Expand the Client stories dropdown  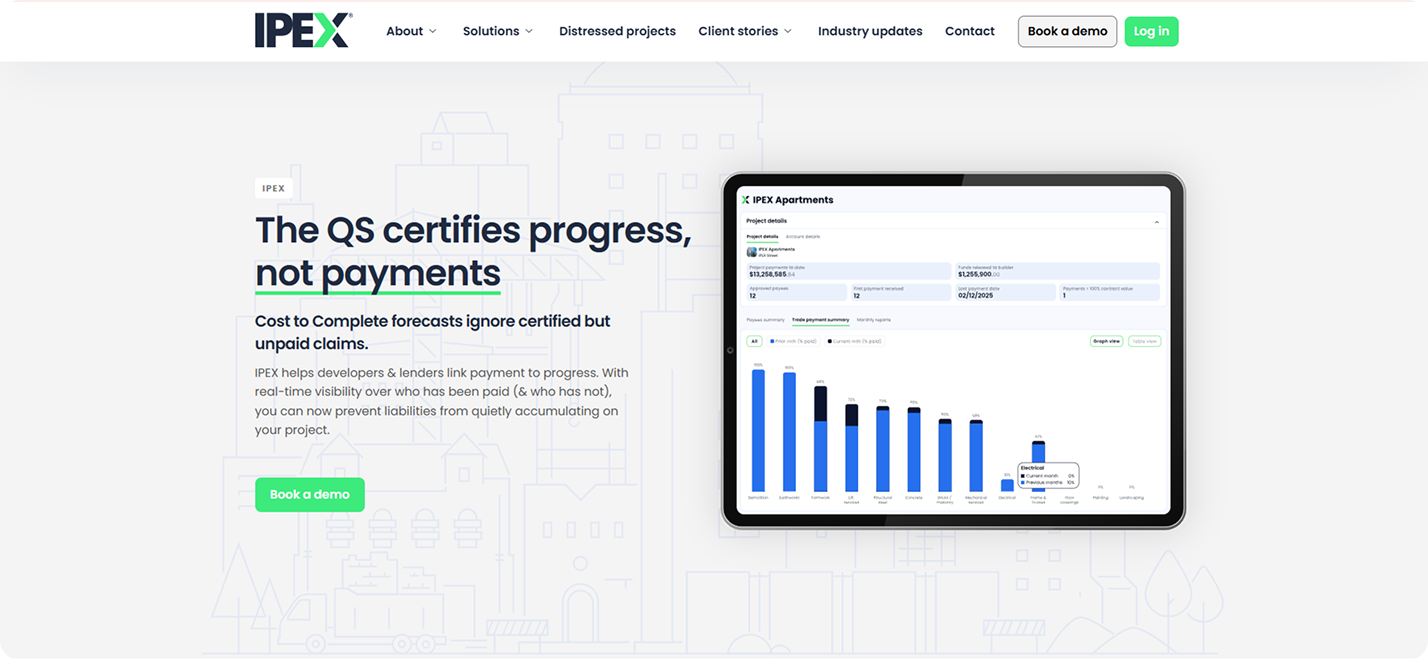pos(745,31)
